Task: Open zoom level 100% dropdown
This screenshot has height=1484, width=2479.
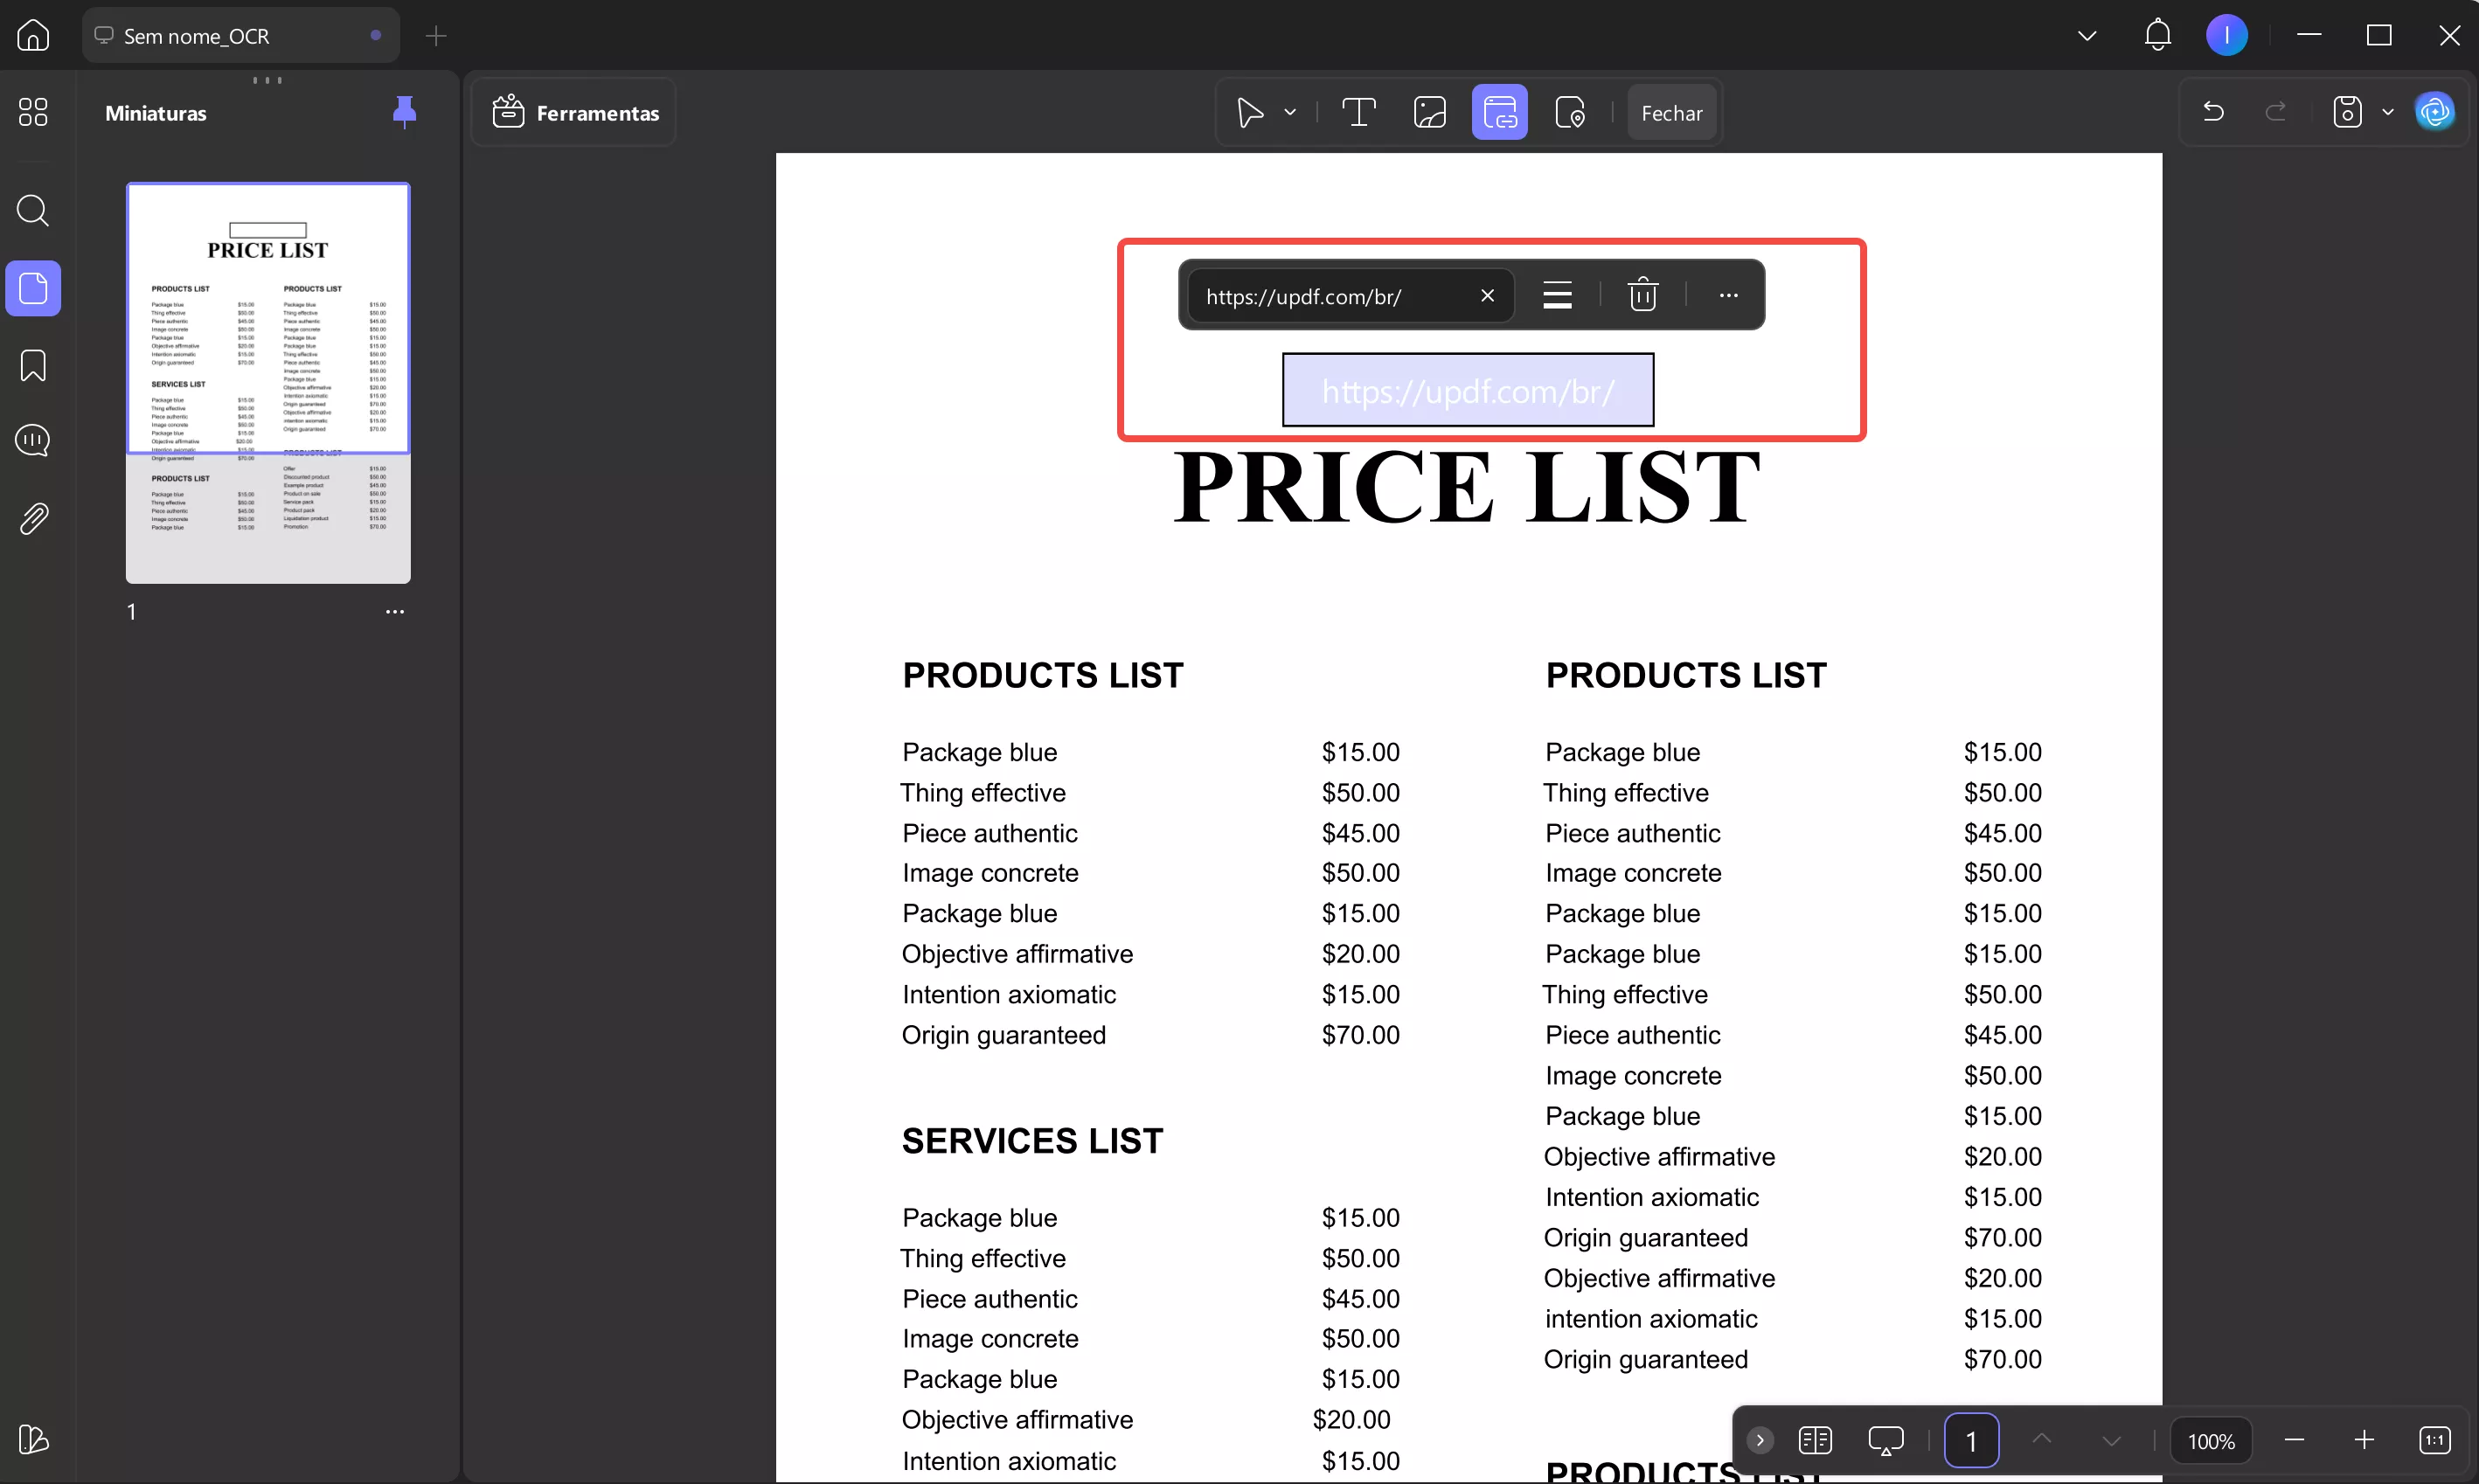Action: (x=2210, y=1441)
